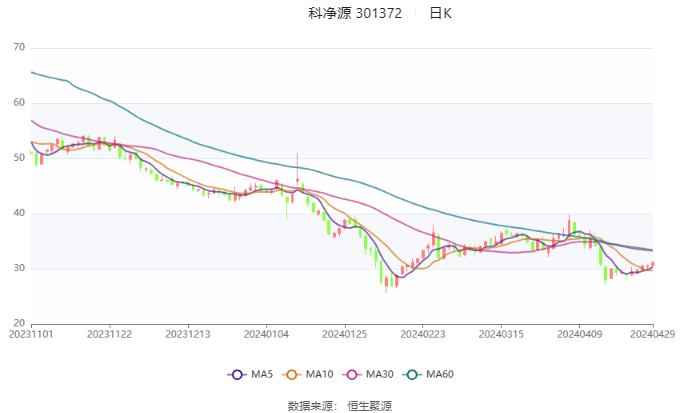Toggle the MA60 legend series
Screen dimensions: 680x413
click(x=428, y=374)
